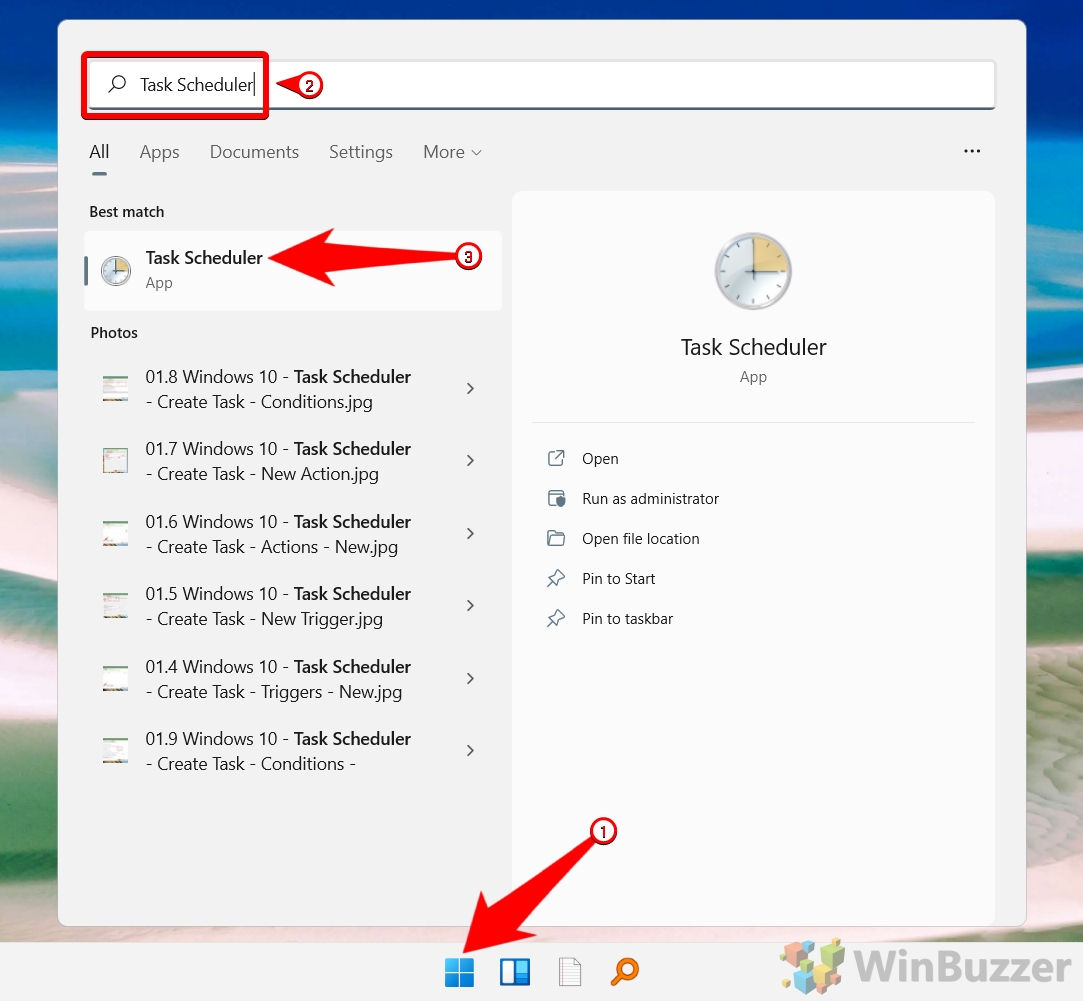Click the orange search magnifier taskbar icon
Viewport: 1083px width, 1001px height.
(625, 972)
